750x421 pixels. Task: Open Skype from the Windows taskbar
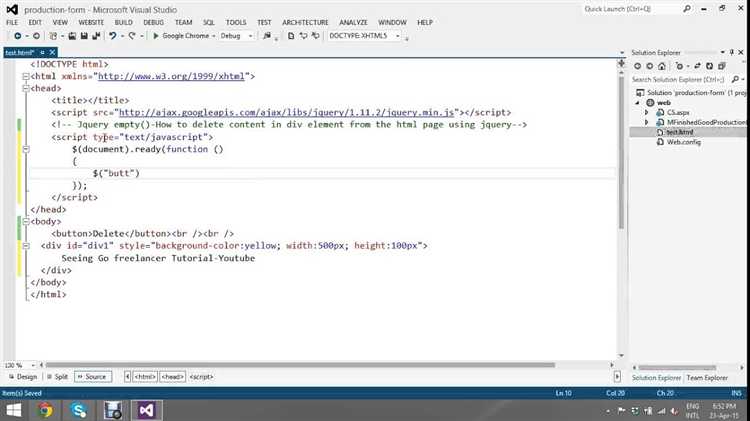(x=78, y=409)
